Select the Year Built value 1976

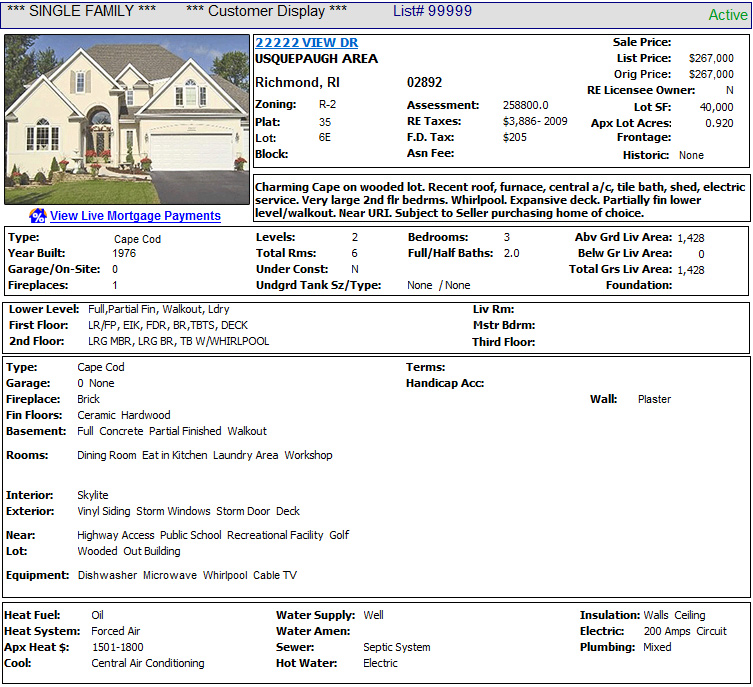(x=124, y=253)
